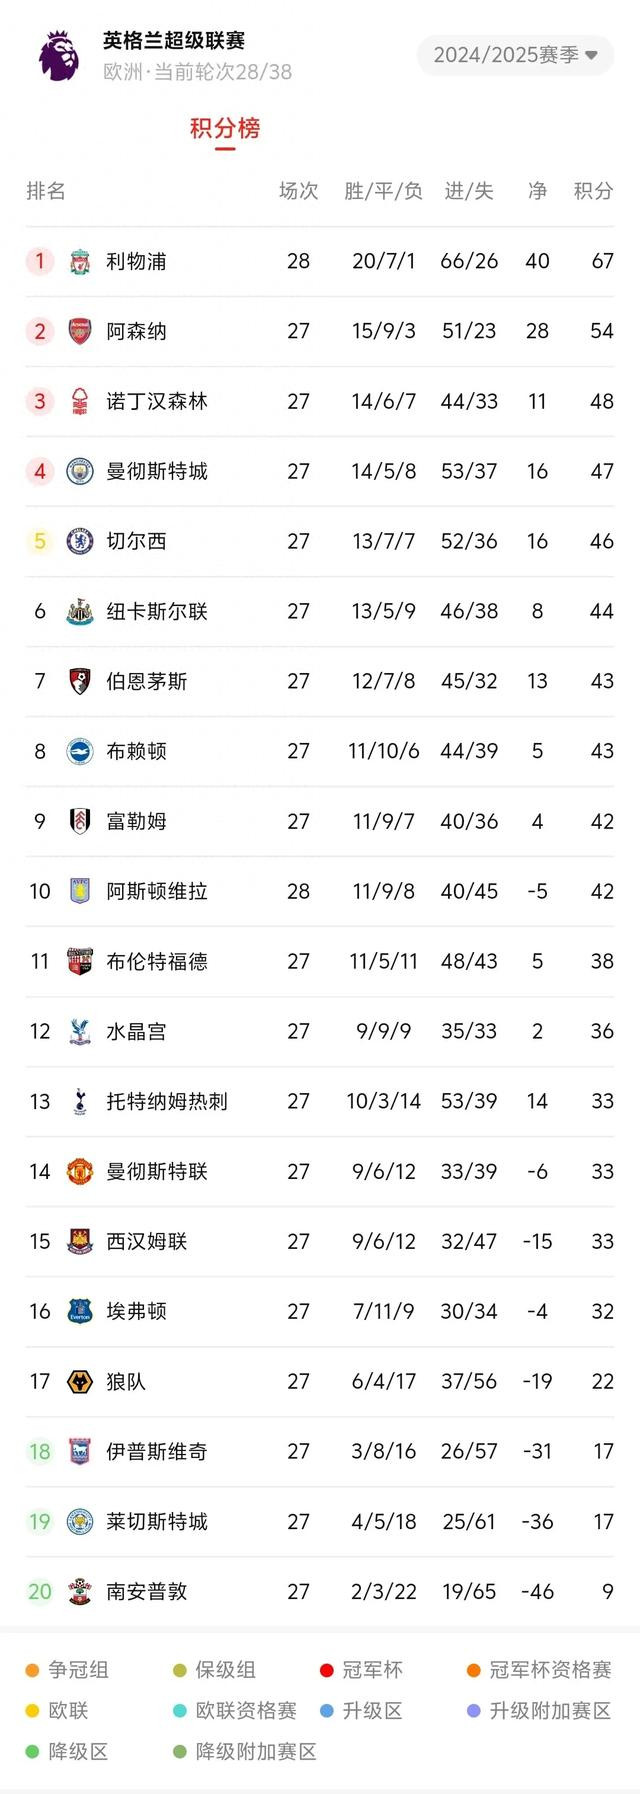Viewport: 640px width, 1794px height.
Task: Click the Manchester United crest
Action: tap(80, 1172)
